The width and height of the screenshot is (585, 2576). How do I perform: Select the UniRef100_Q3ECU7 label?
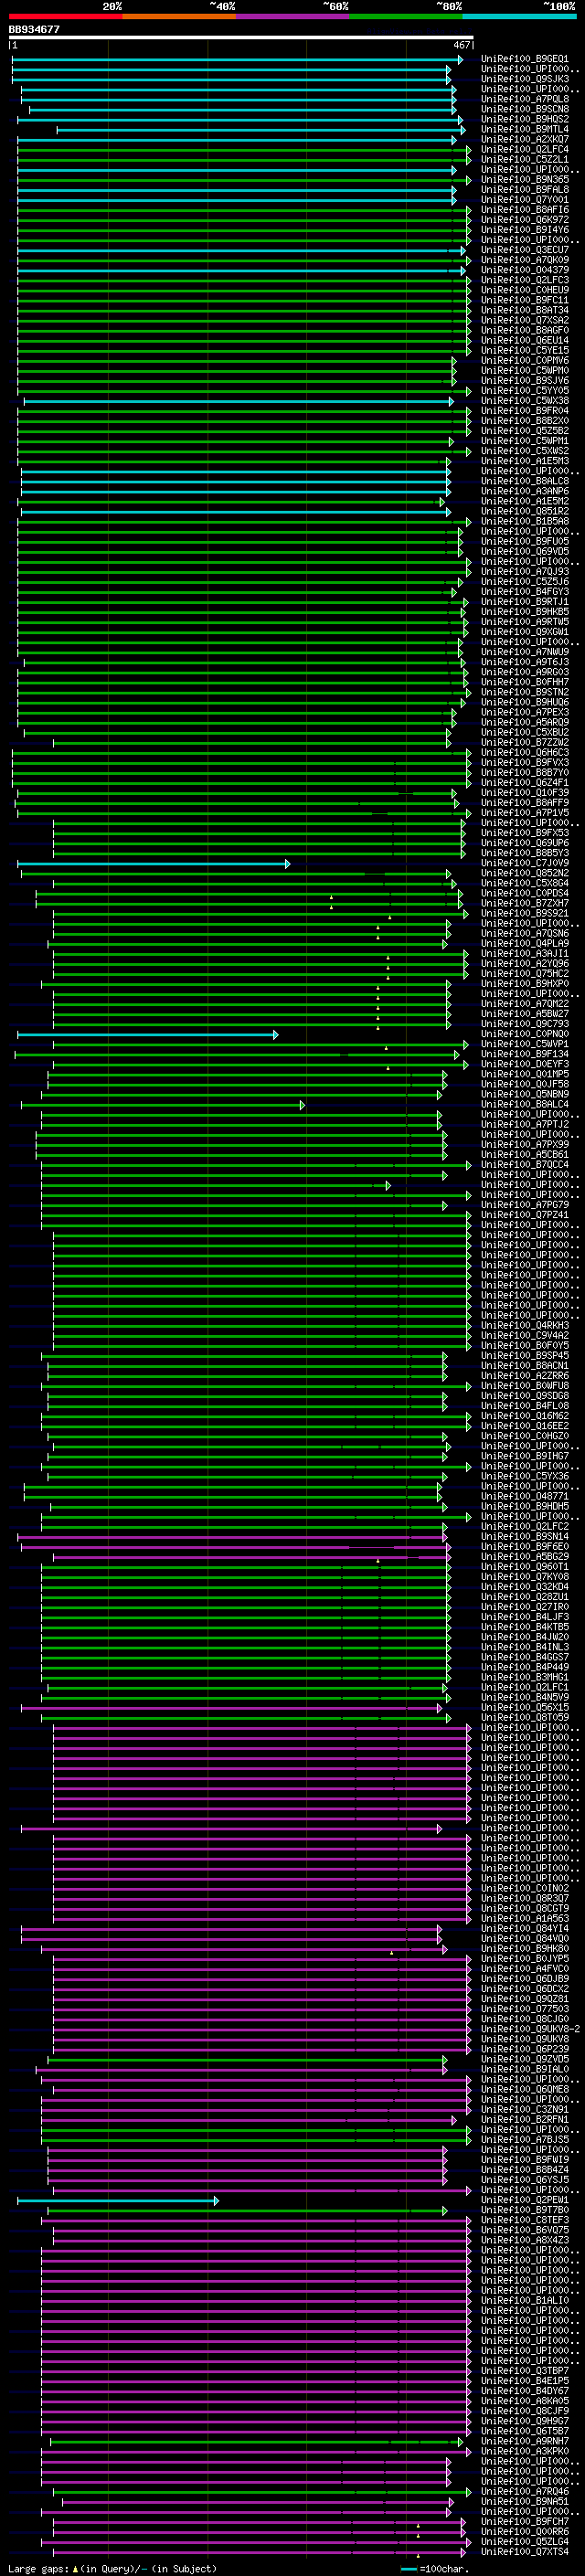click(525, 250)
